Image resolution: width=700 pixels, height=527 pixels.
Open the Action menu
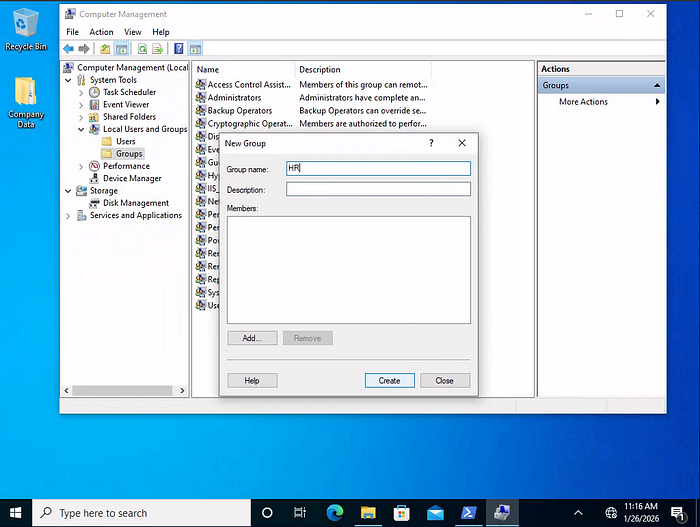point(101,32)
